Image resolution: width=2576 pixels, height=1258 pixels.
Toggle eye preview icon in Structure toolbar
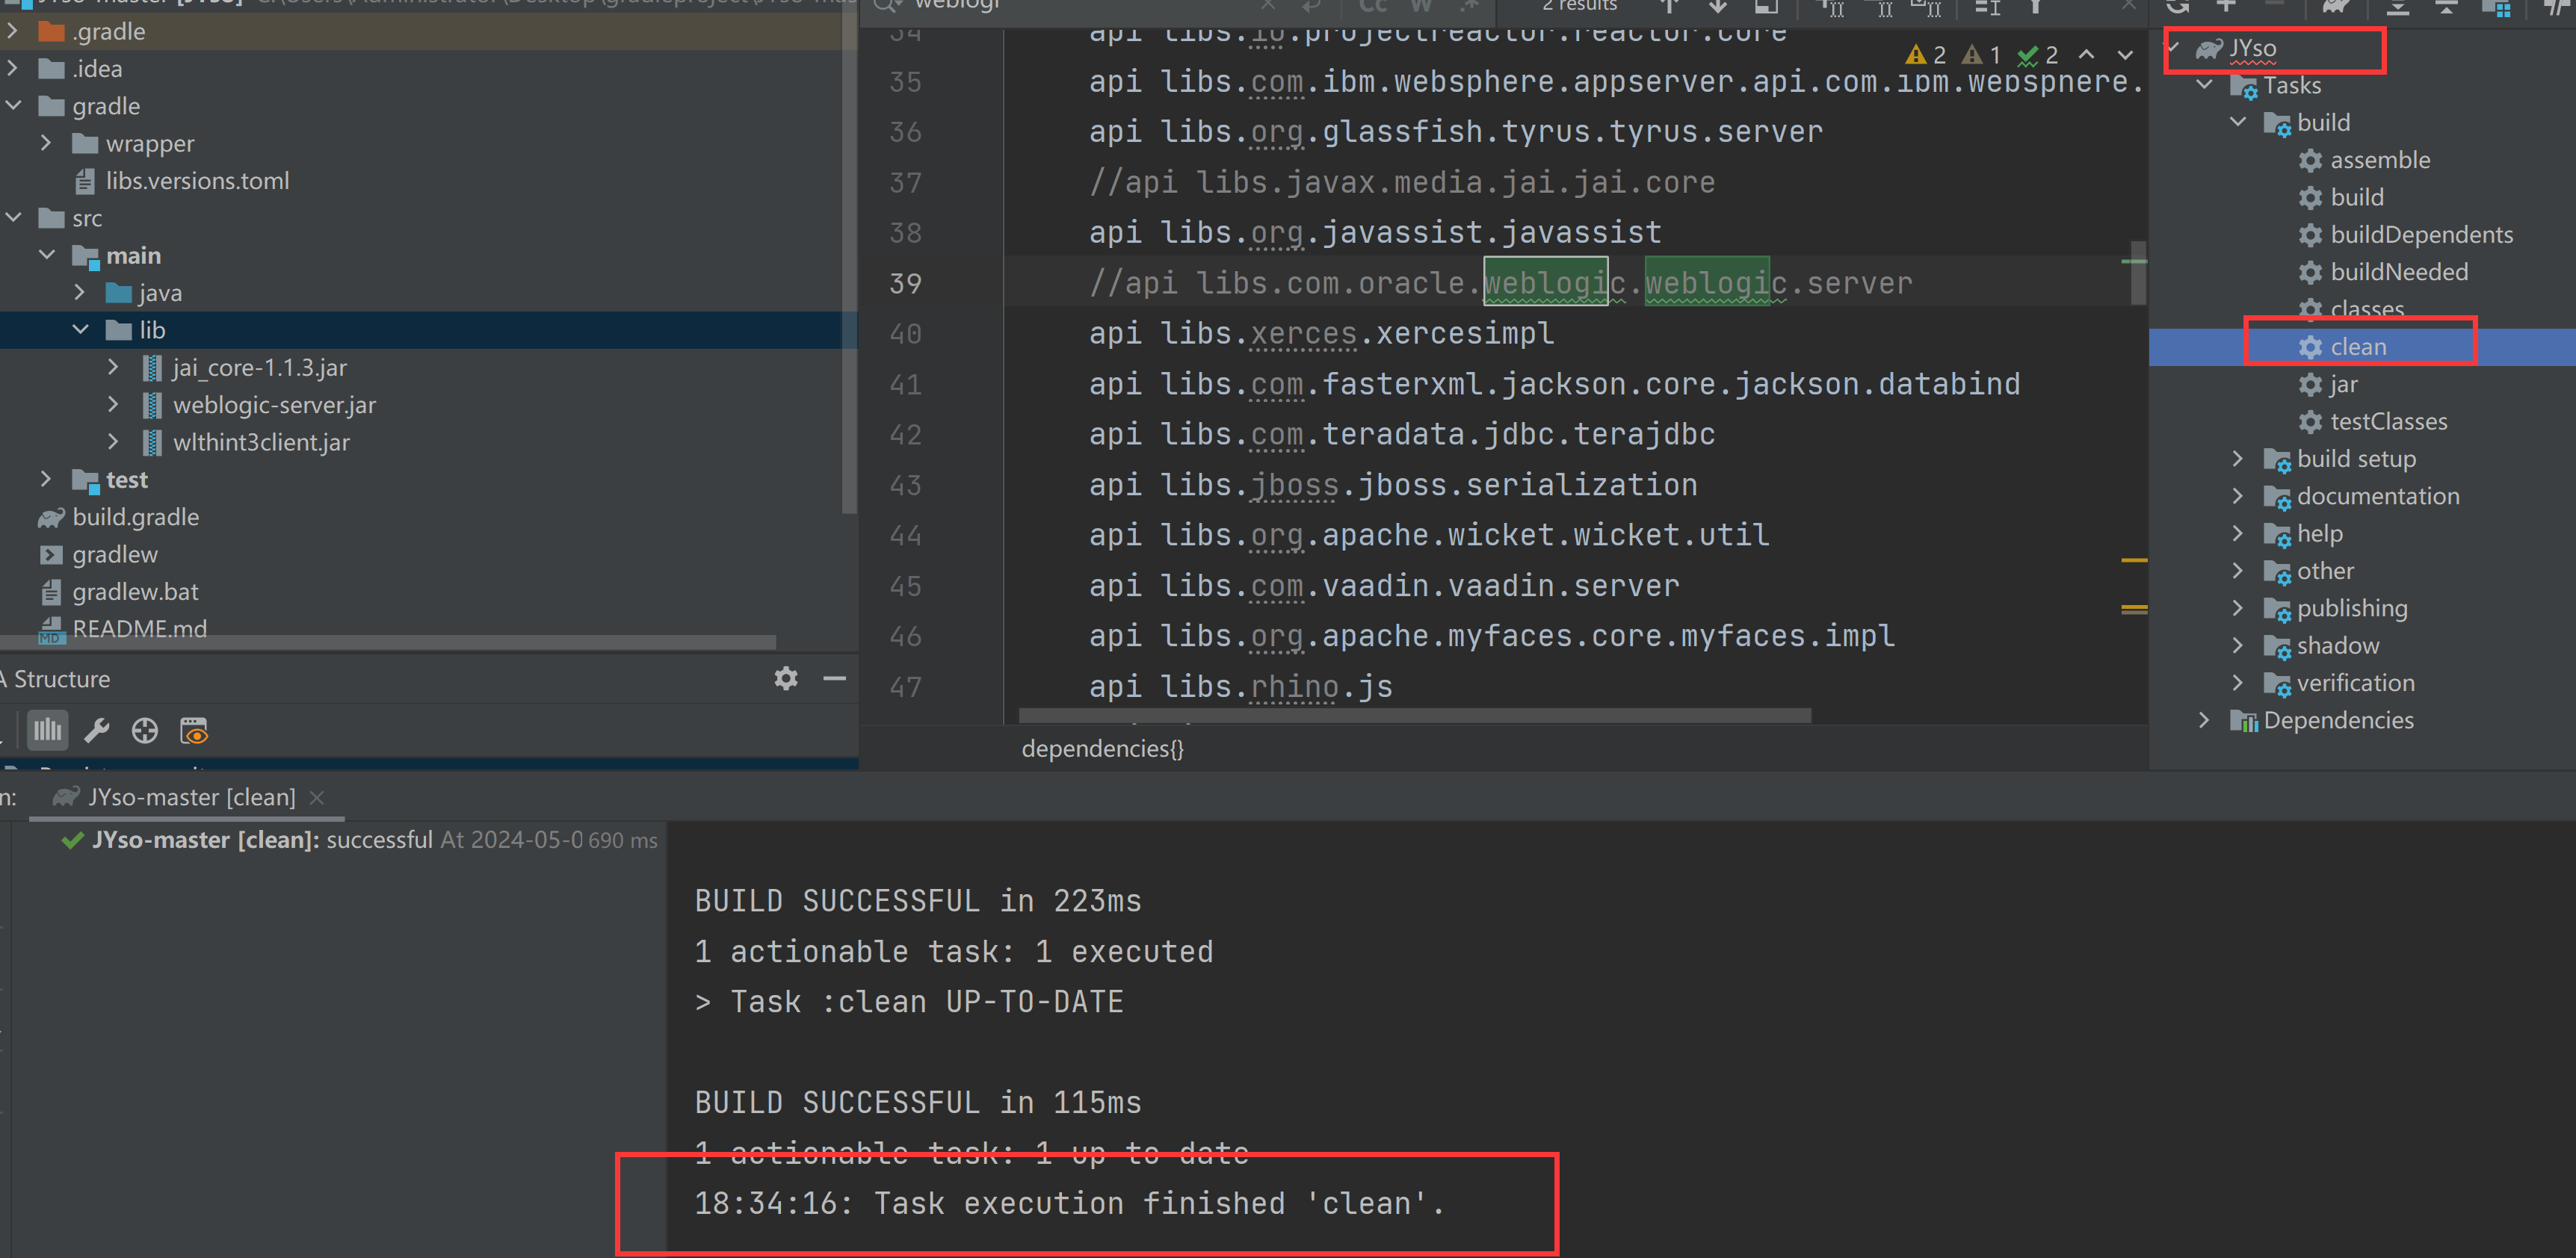click(x=194, y=731)
